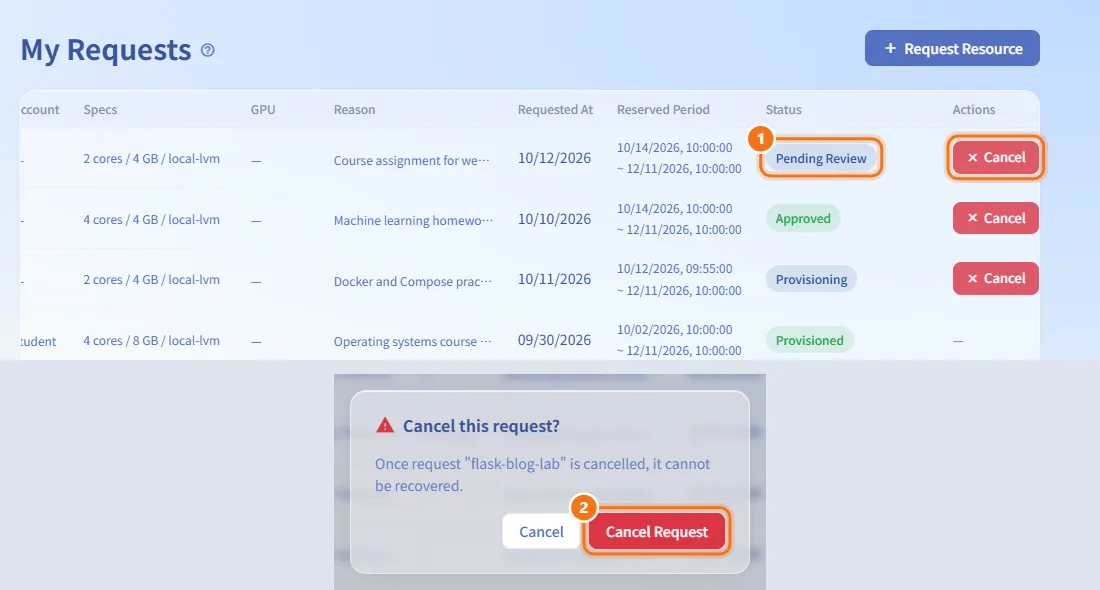Click reason text 'Machine learning homewo…'
The height and width of the screenshot is (590, 1100).
(413, 220)
